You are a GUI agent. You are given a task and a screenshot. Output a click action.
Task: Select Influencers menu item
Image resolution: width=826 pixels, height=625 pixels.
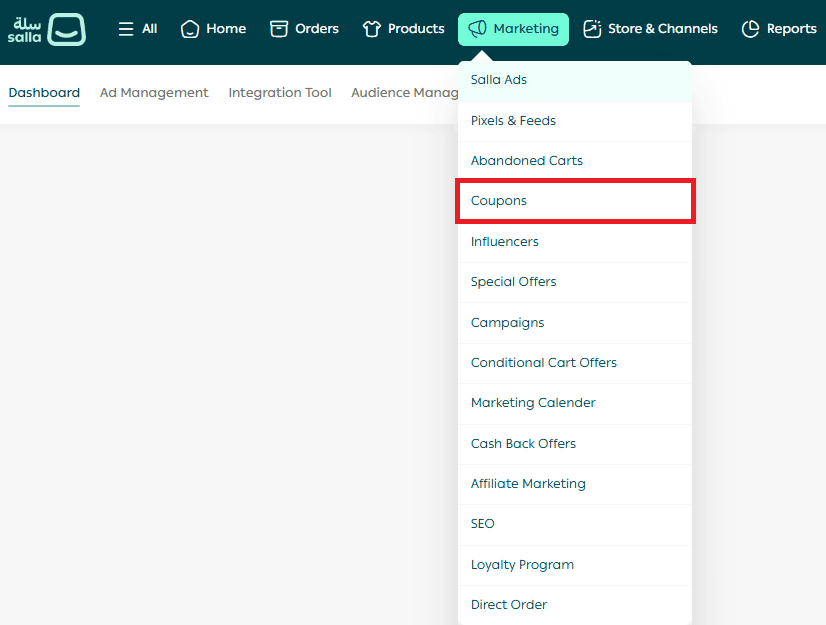point(504,242)
